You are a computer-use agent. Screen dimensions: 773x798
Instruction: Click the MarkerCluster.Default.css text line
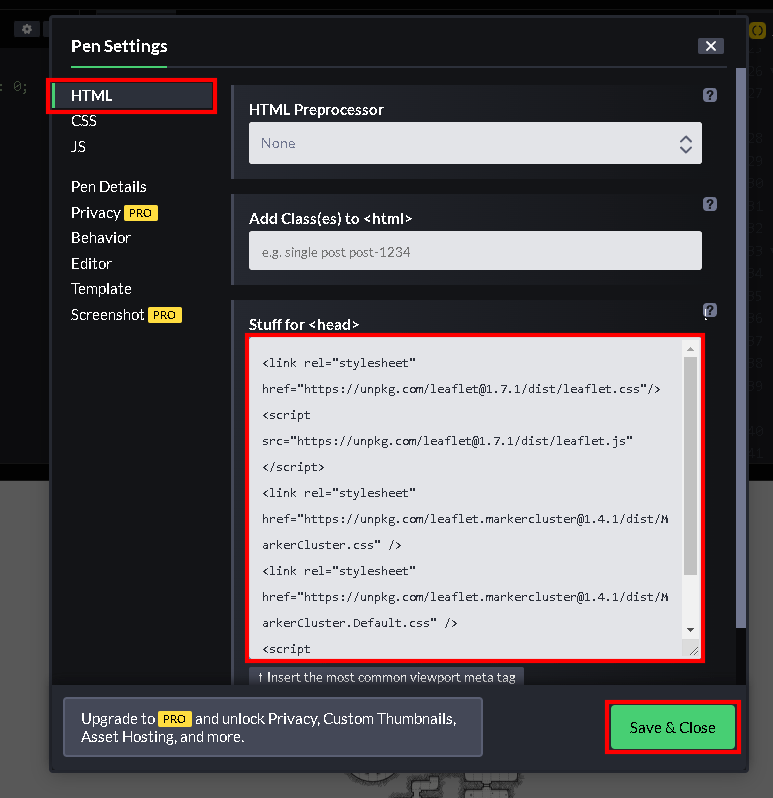click(359, 623)
